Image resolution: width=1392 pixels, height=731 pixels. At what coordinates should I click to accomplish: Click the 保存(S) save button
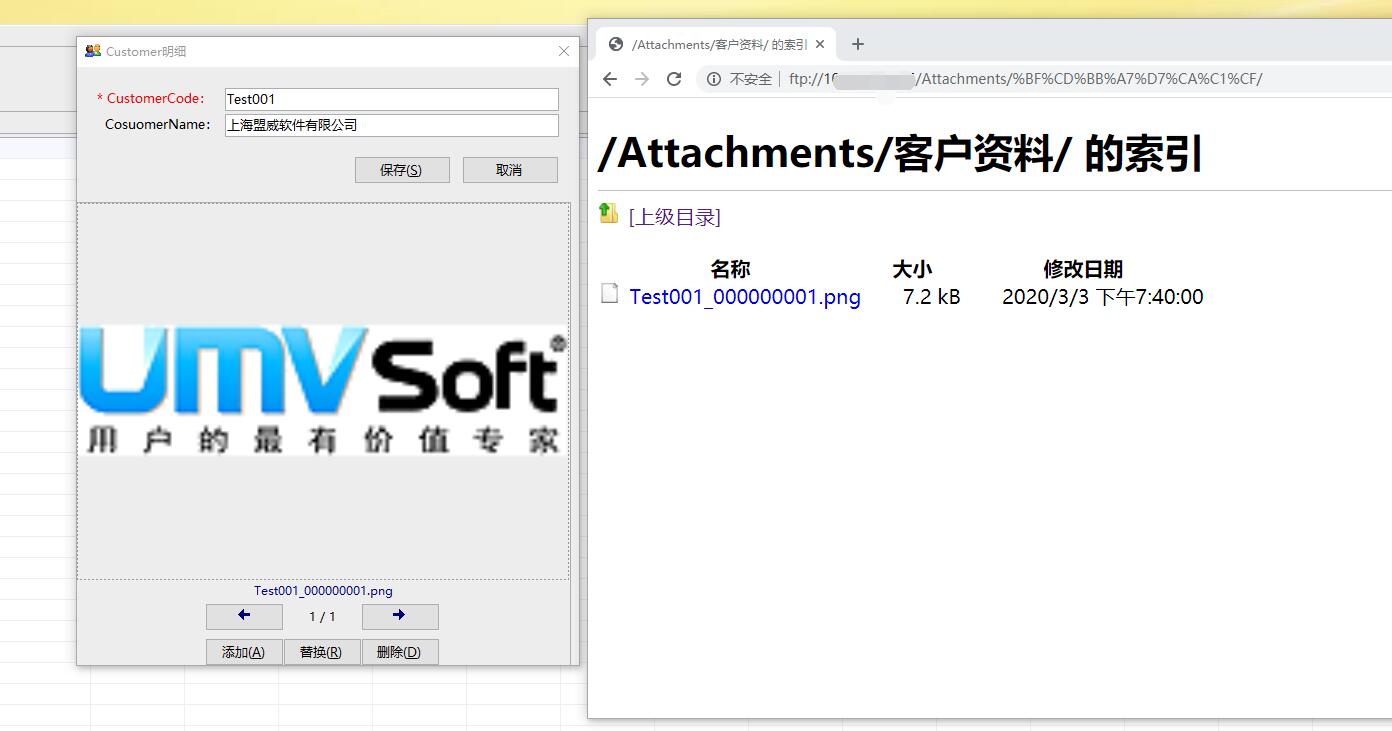402,170
